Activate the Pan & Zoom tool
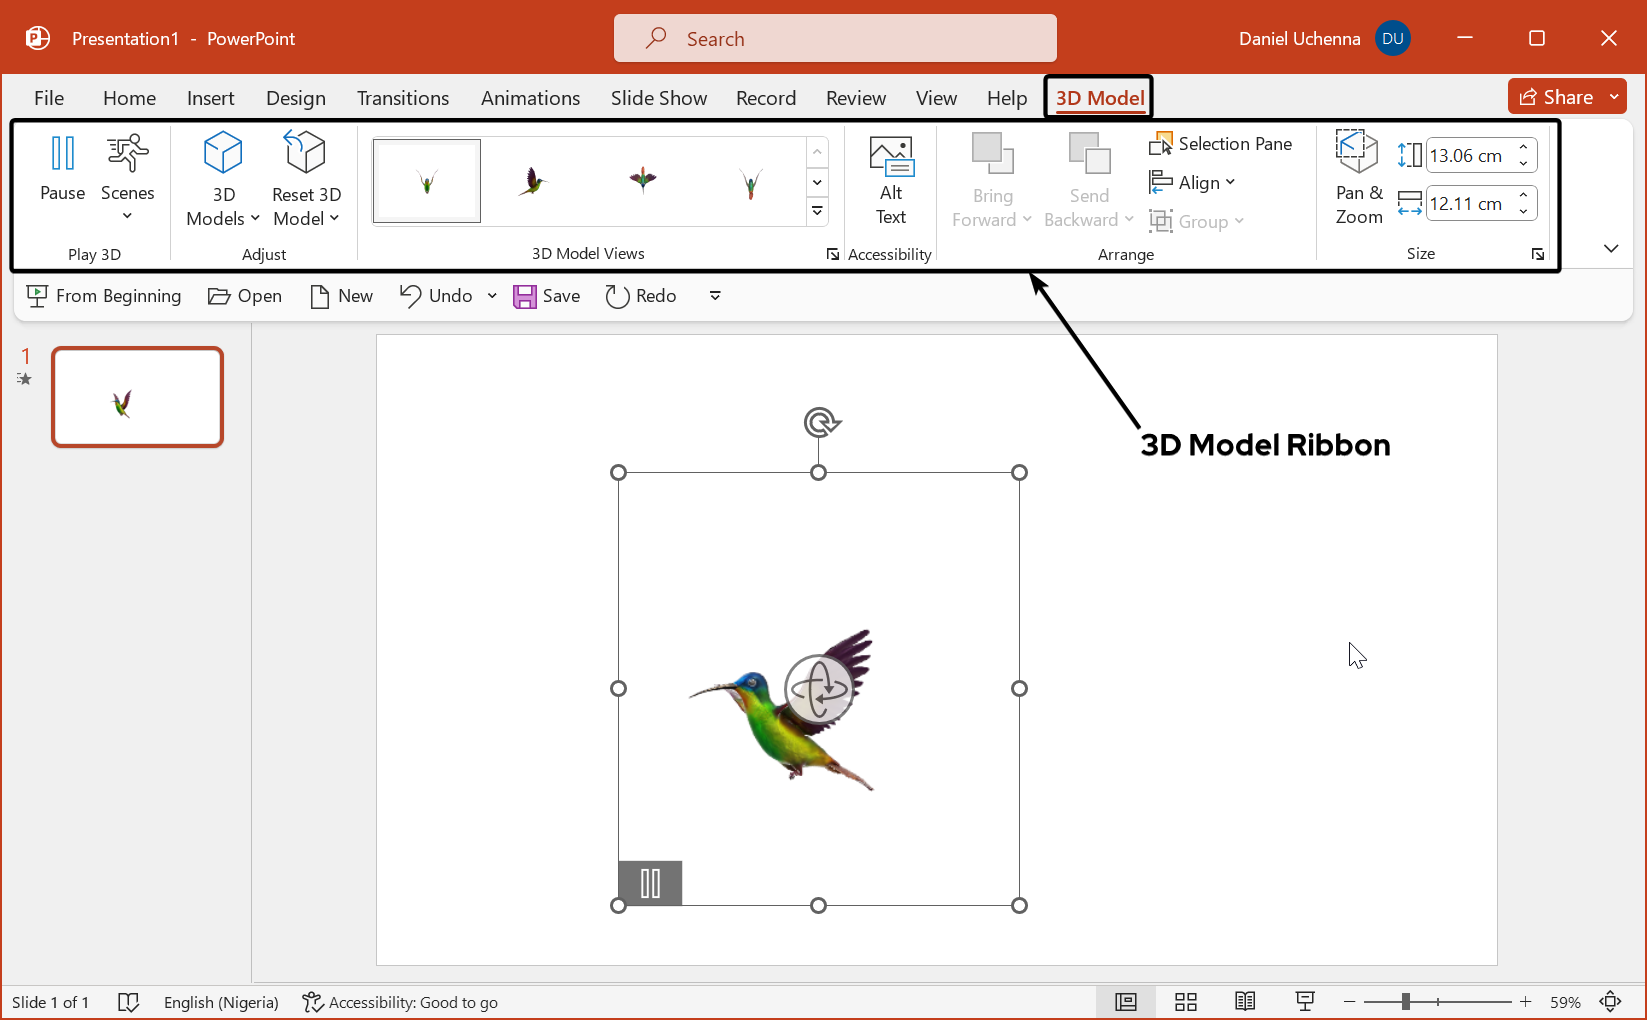The width and height of the screenshot is (1647, 1020). pos(1356,178)
